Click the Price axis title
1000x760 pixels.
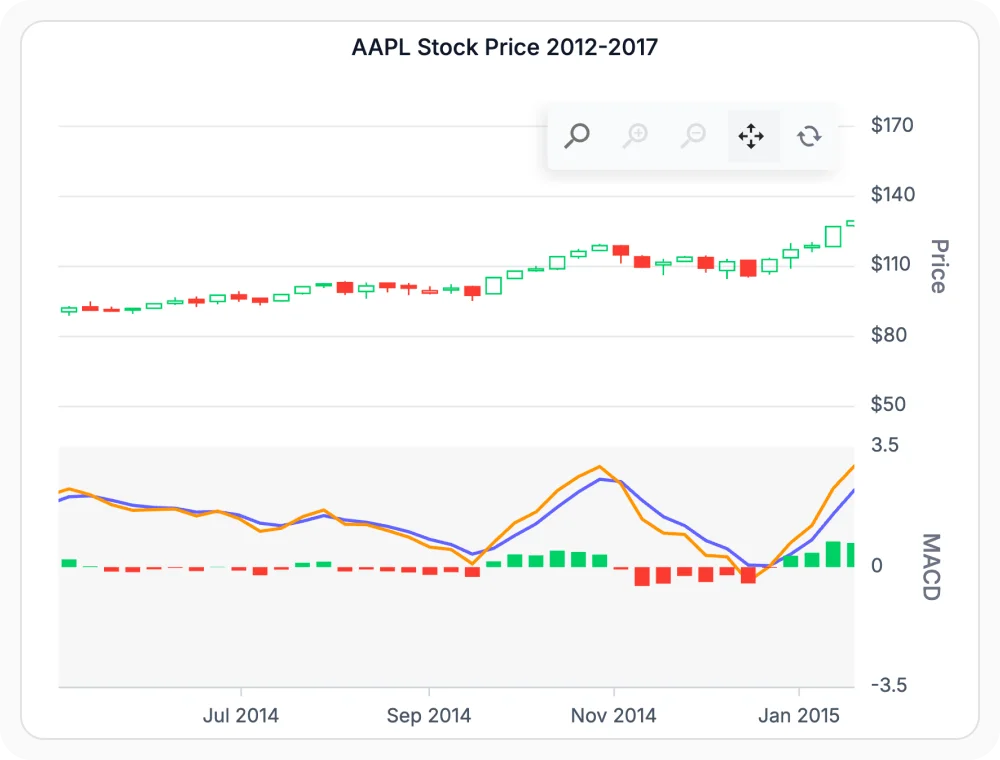pyautogui.click(x=939, y=267)
